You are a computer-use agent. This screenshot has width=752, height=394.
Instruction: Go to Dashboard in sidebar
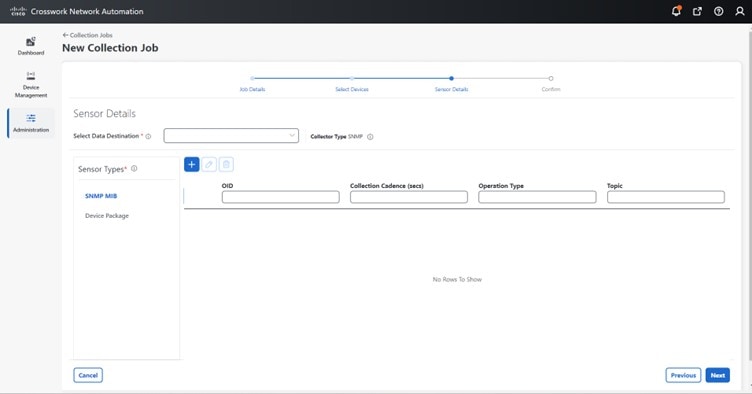coord(31,46)
